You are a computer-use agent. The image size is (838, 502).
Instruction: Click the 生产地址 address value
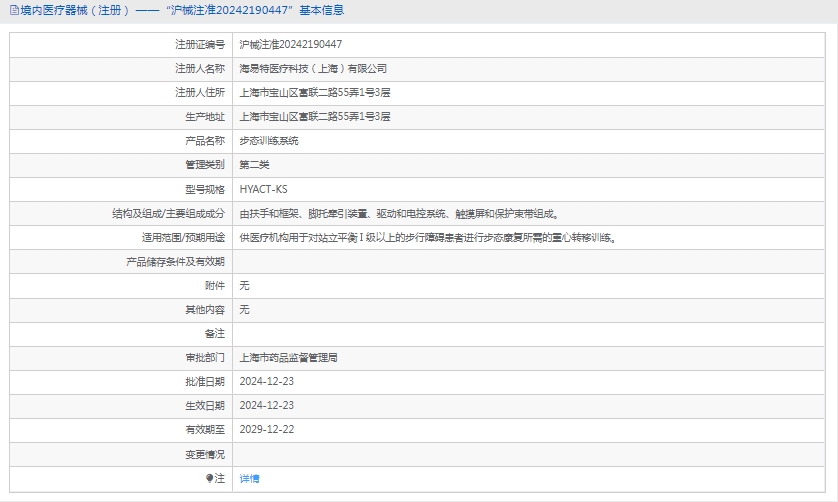click(315, 117)
